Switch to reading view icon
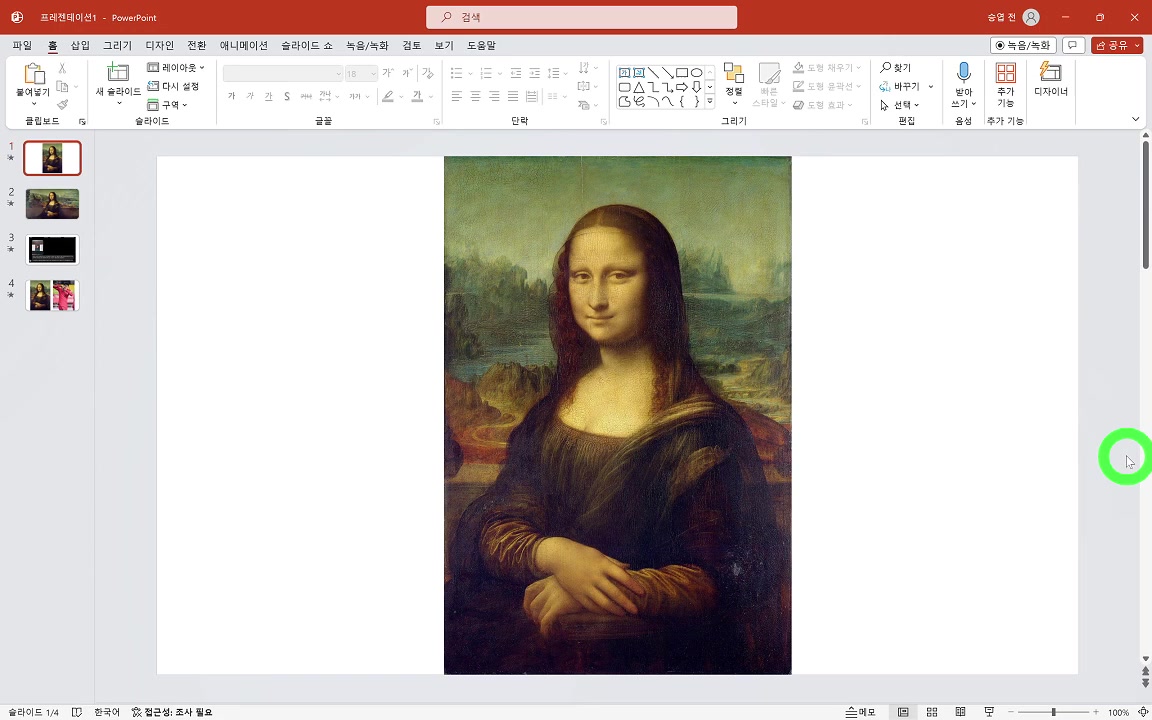This screenshot has height=720, width=1152. 960,712
